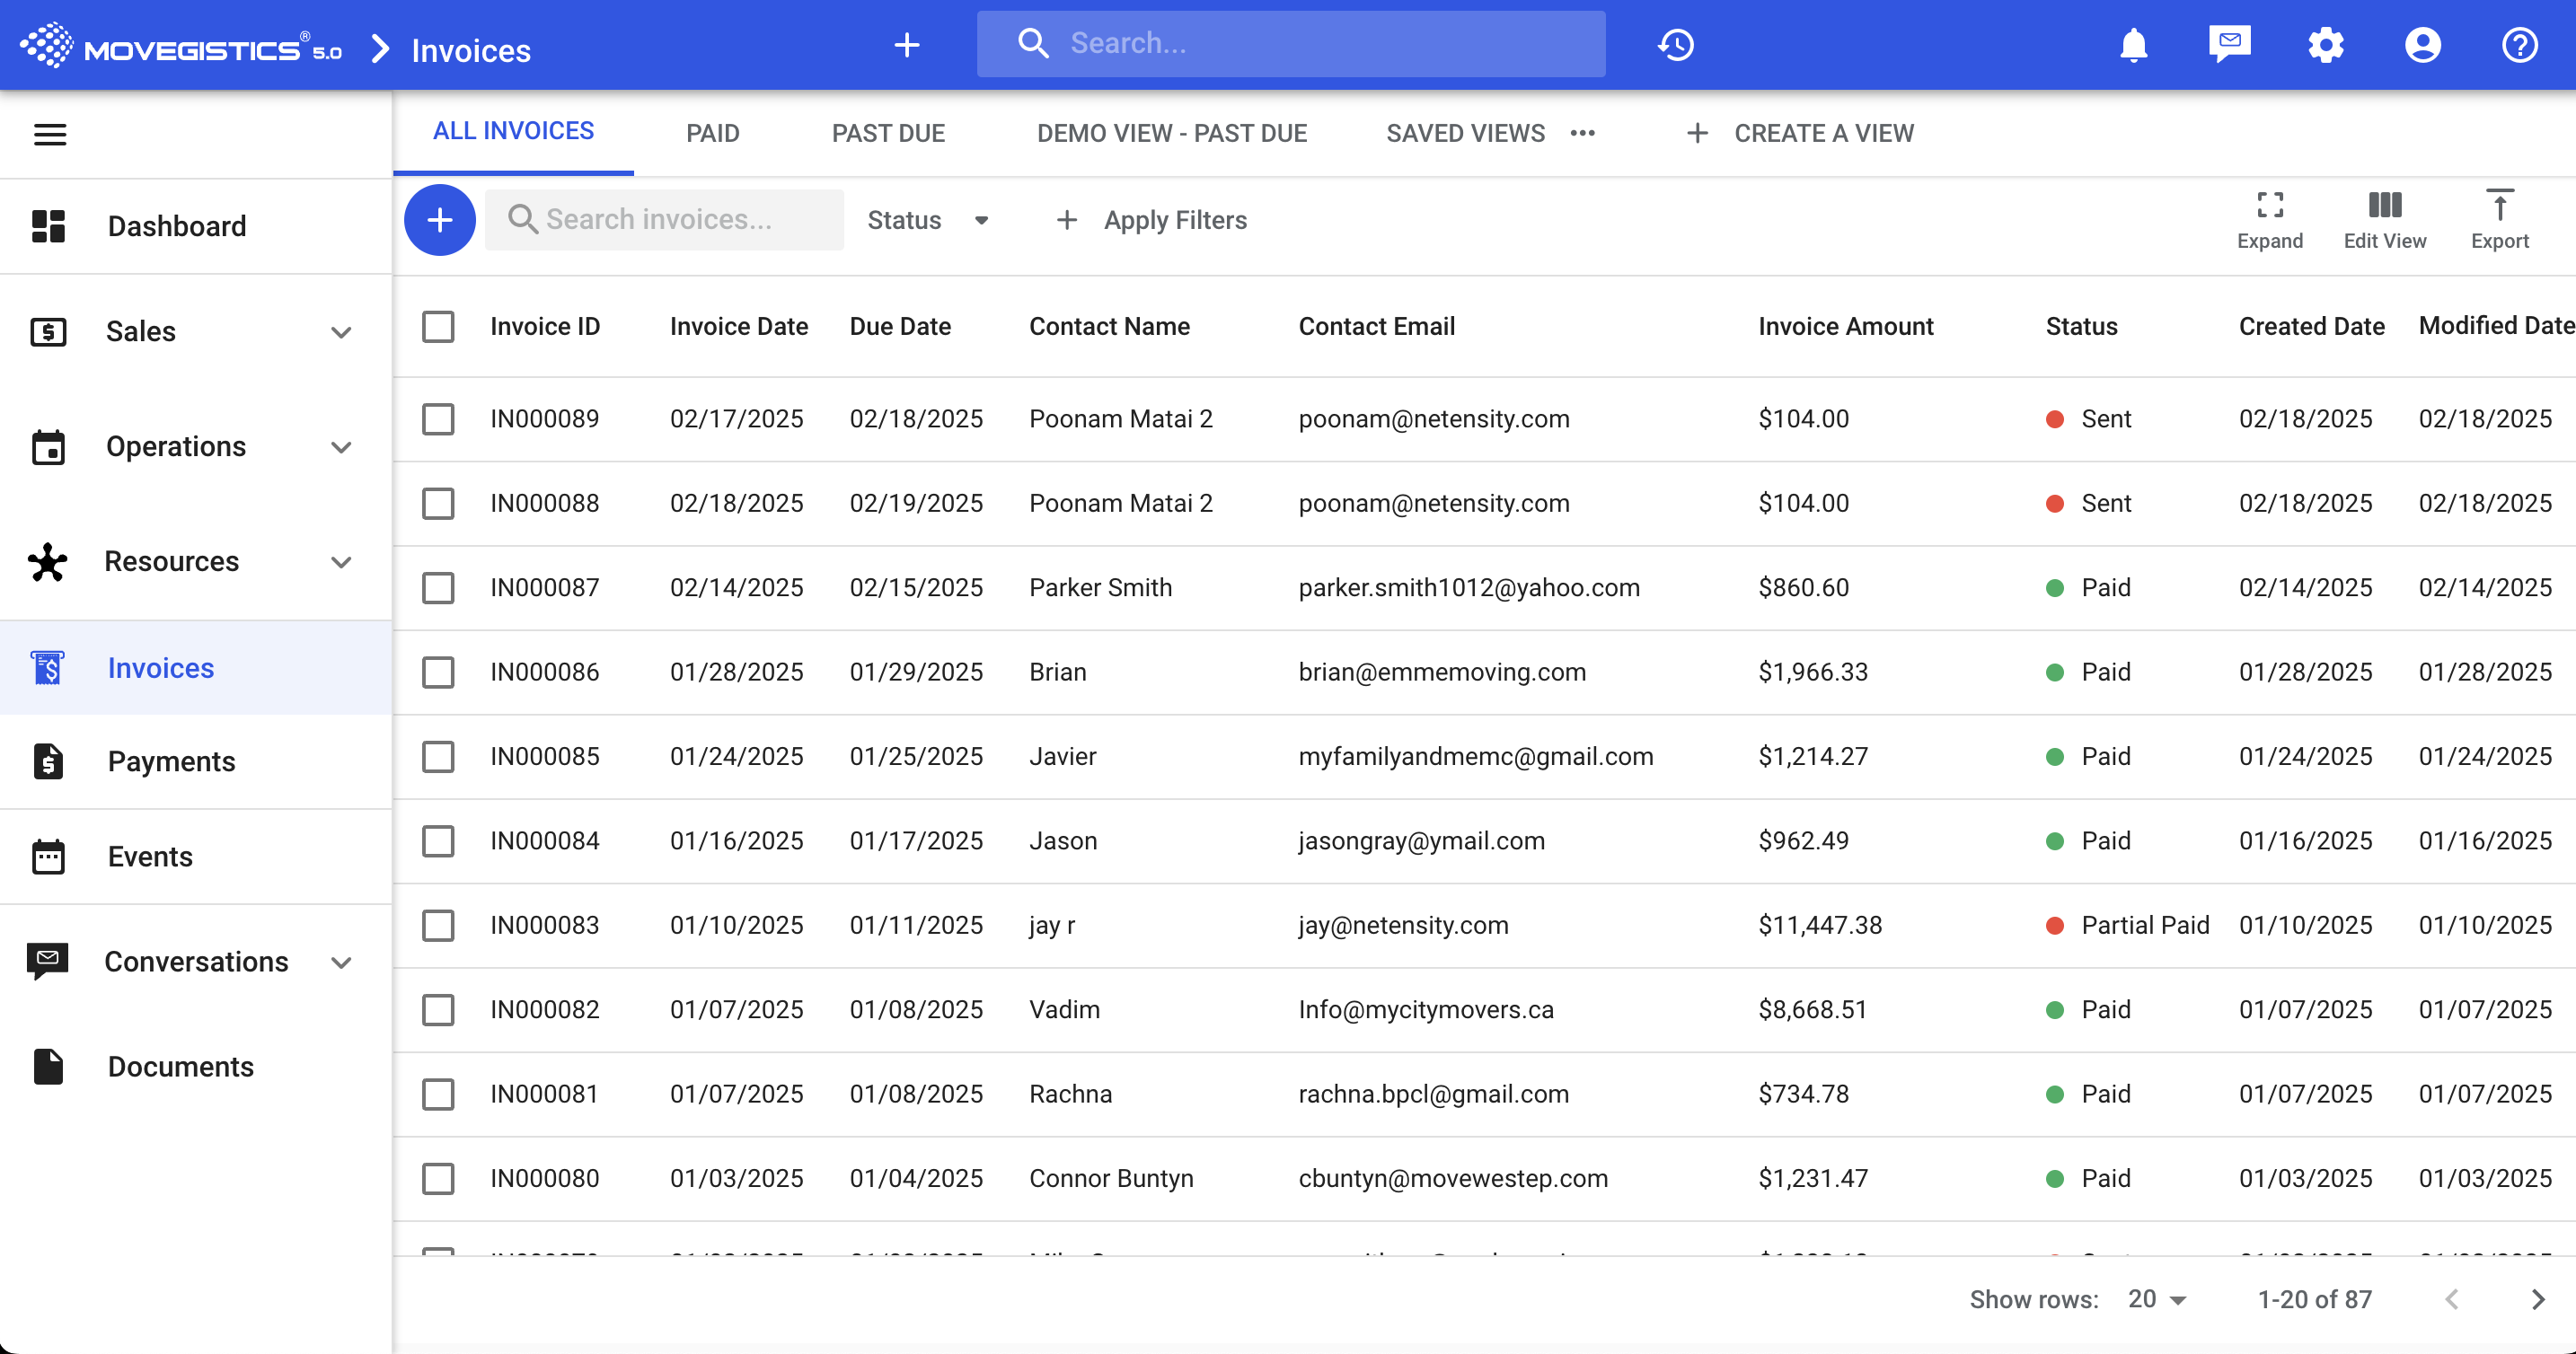
Task: Switch to the PAID tab
Action: 712,133
